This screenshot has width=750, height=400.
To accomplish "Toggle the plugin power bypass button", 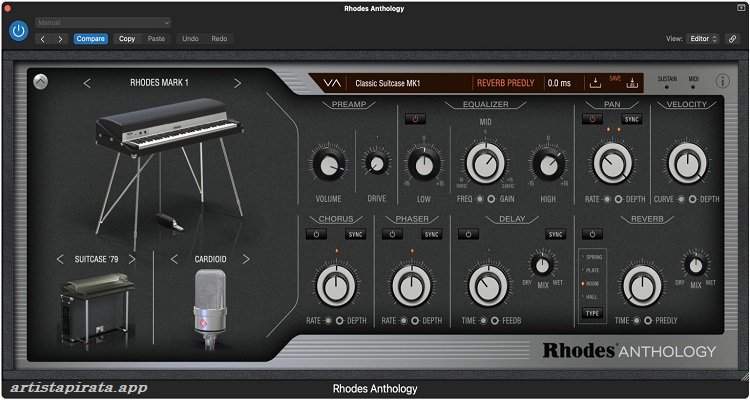I will (x=19, y=31).
